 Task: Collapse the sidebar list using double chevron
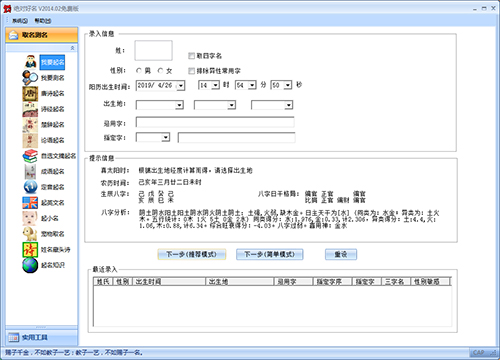tap(73, 48)
